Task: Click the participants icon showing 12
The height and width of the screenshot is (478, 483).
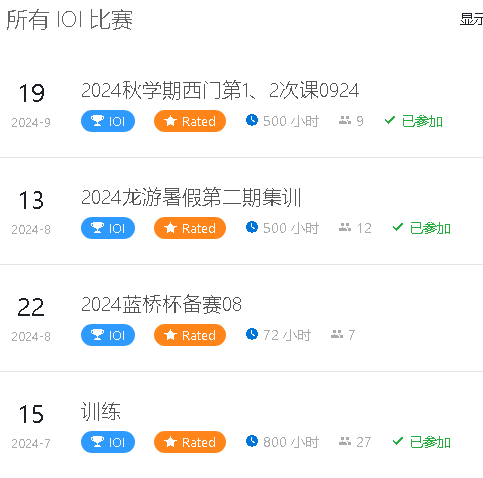Action: coord(345,227)
